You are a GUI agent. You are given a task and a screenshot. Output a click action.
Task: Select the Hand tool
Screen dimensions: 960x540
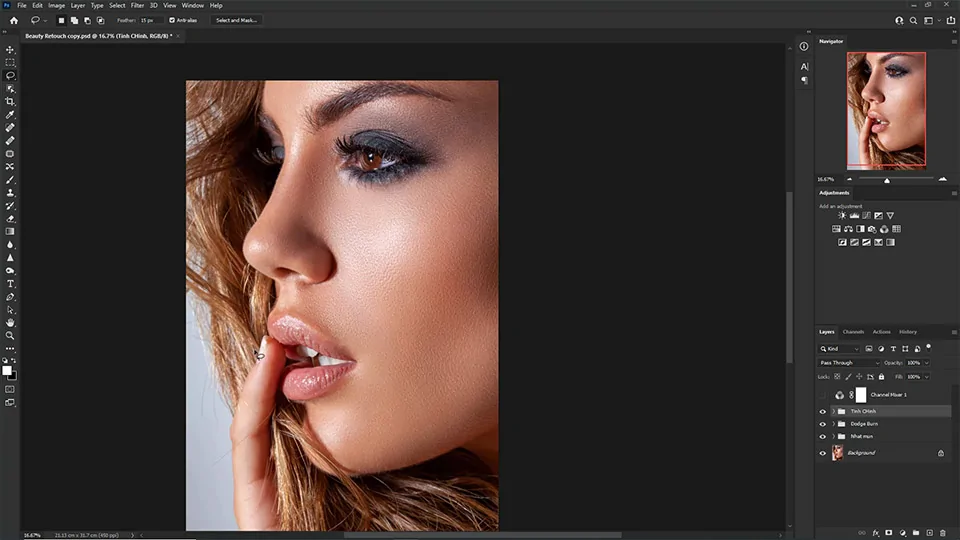pyautogui.click(x=10, y=323)
